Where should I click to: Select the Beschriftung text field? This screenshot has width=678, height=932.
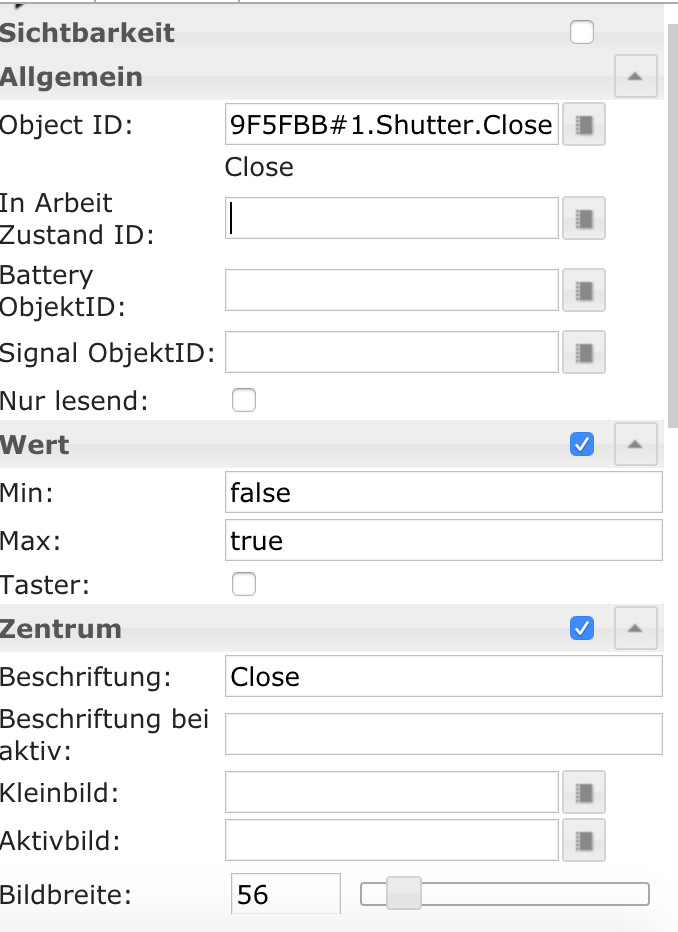coord(444,676)
